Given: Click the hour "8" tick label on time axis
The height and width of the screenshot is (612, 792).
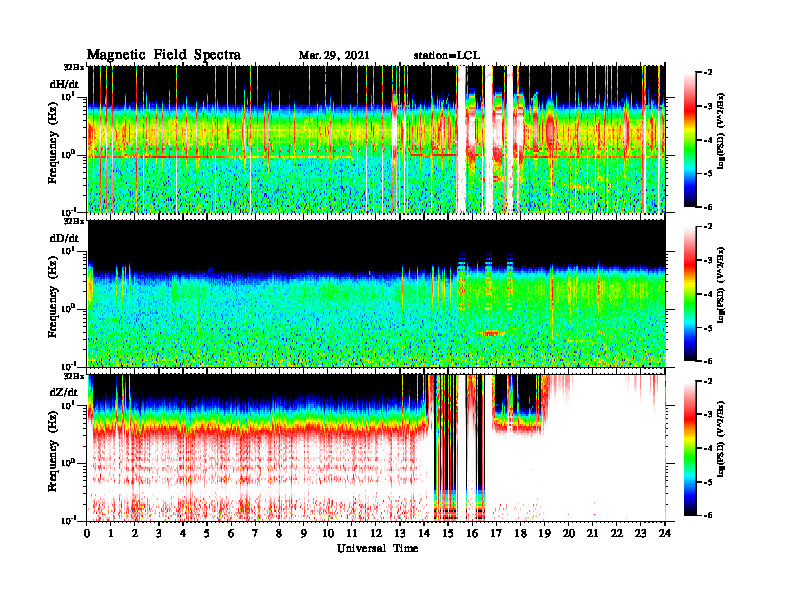Looking at the screenshot, I should (x=279, y=534).
